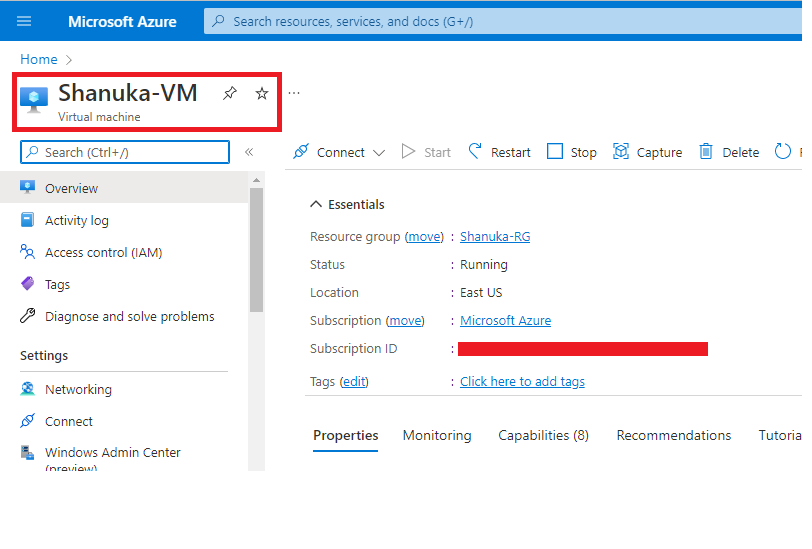
Task: Mark Shanuka-VM as favorite with star
Action: (262, 93)
